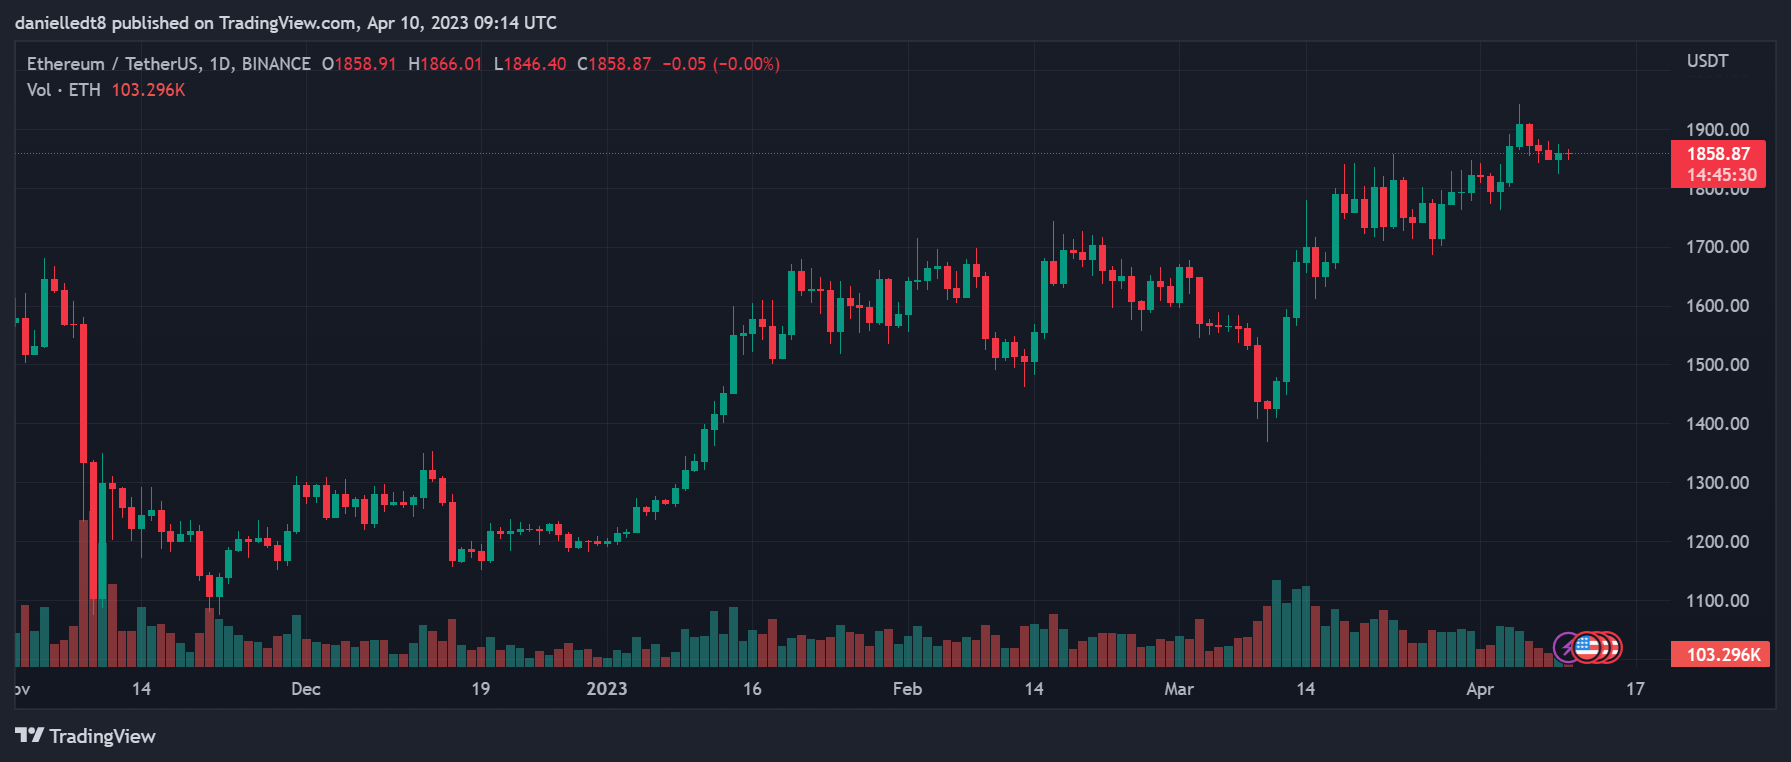Select the Dec marker on time axis
1791x762 pixels.
tap(306, 689)
